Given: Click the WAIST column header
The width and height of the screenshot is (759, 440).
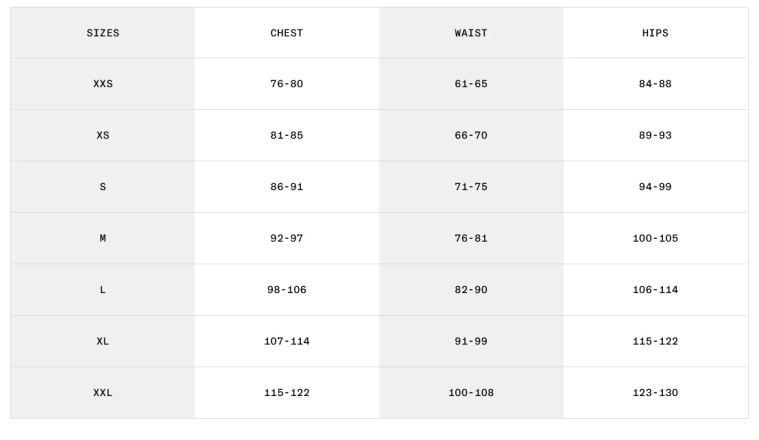Looking at the screenshot, I should pyautogui.click(x=471, y=33).
